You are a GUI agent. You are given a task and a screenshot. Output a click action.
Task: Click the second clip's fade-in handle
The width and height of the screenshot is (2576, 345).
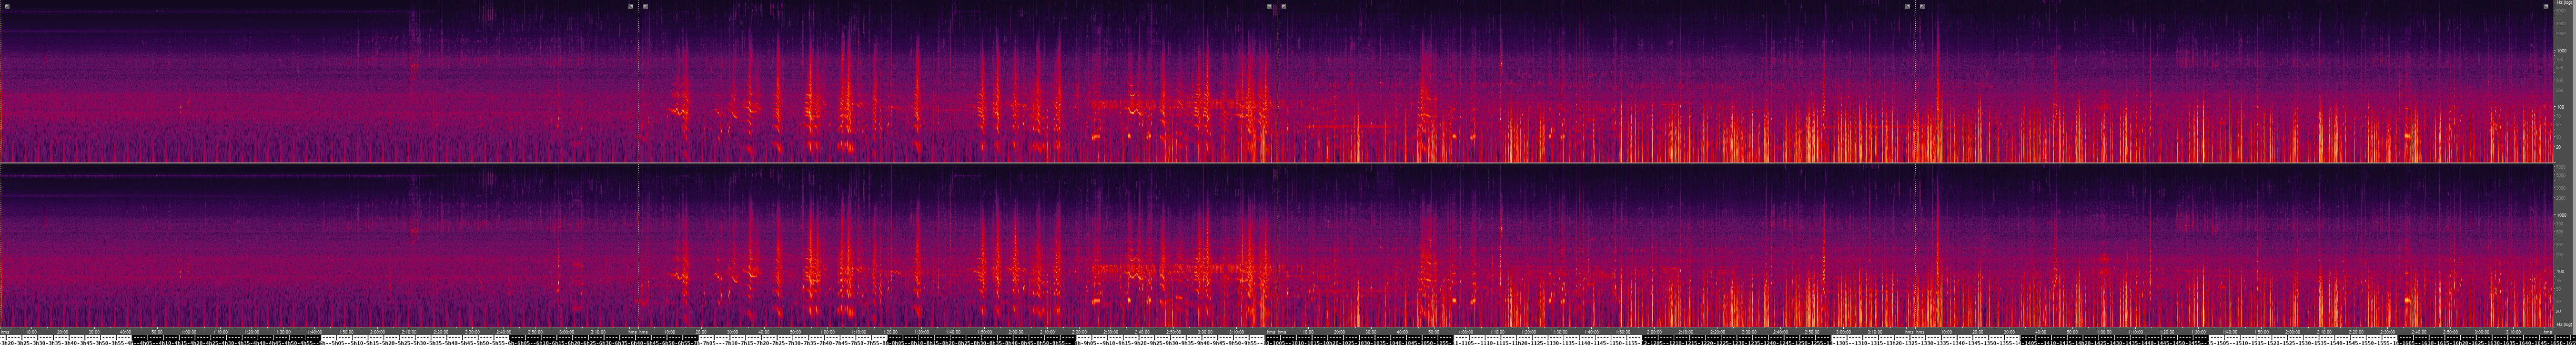tap(646, 6)
